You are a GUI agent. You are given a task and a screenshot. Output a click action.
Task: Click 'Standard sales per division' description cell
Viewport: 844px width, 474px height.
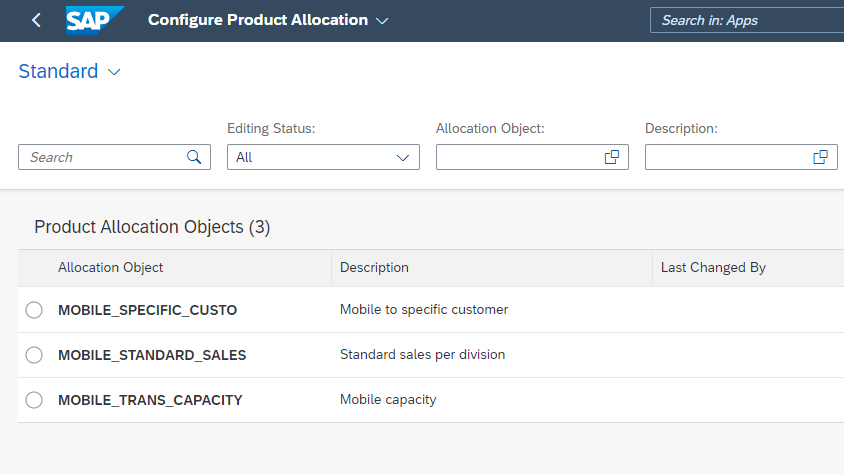pos(423,355)
